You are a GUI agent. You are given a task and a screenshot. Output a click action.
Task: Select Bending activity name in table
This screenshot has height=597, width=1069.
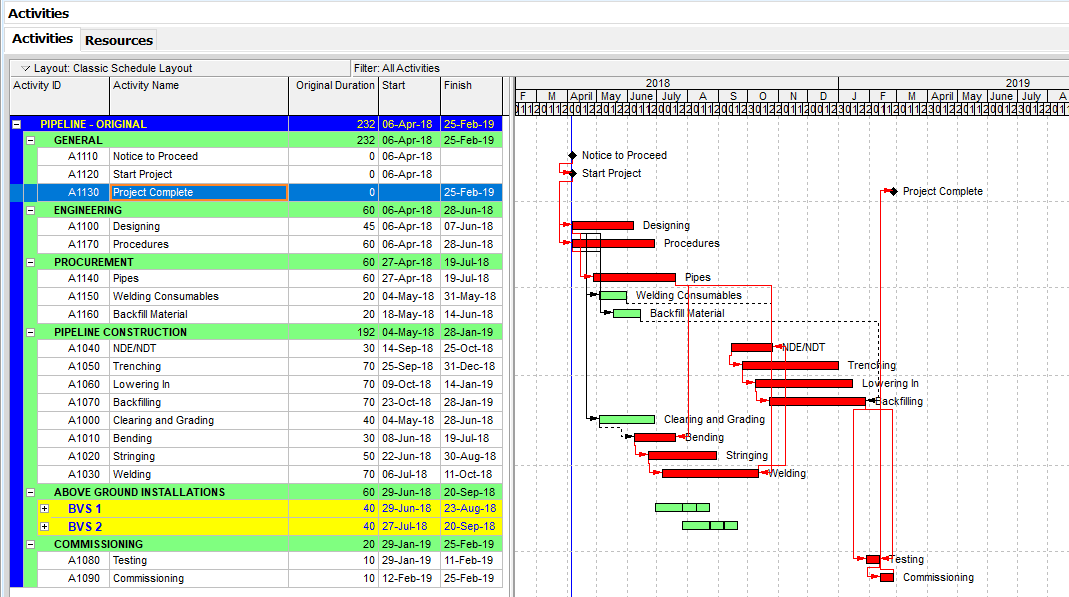point(132,438)
